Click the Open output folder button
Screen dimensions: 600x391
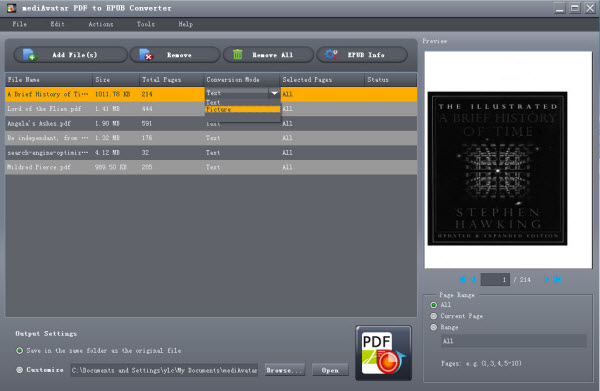330,370
